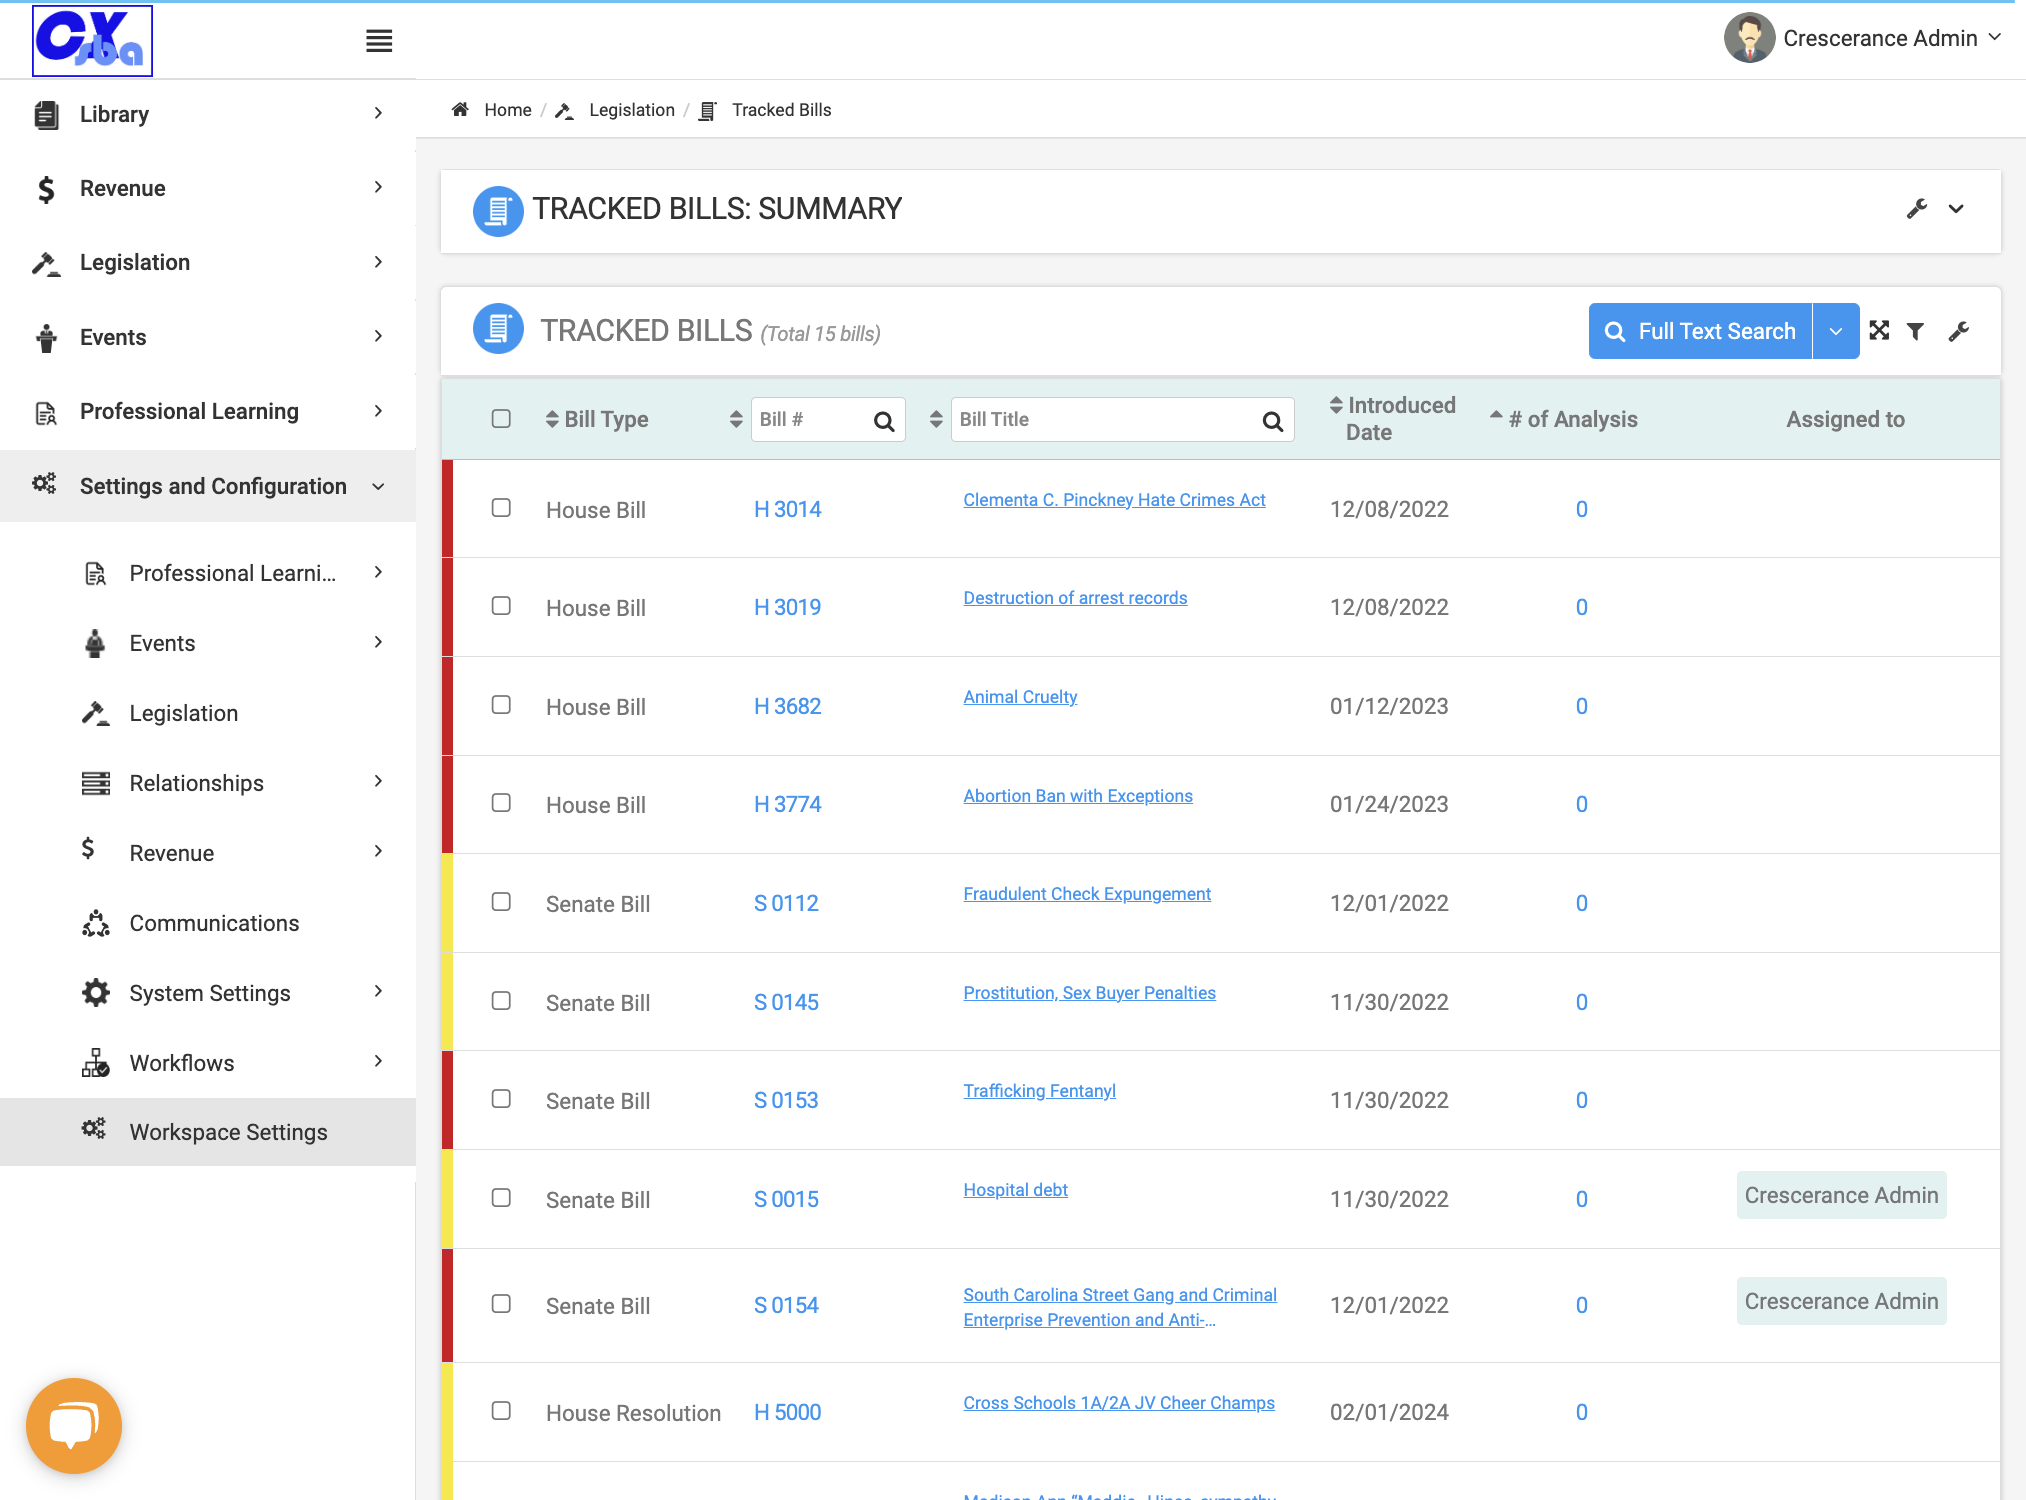Screen dimensions: 2026x1500
Task: Check the box for bill H 5000
Action: pyautogui.click(x=501, y=1411)
